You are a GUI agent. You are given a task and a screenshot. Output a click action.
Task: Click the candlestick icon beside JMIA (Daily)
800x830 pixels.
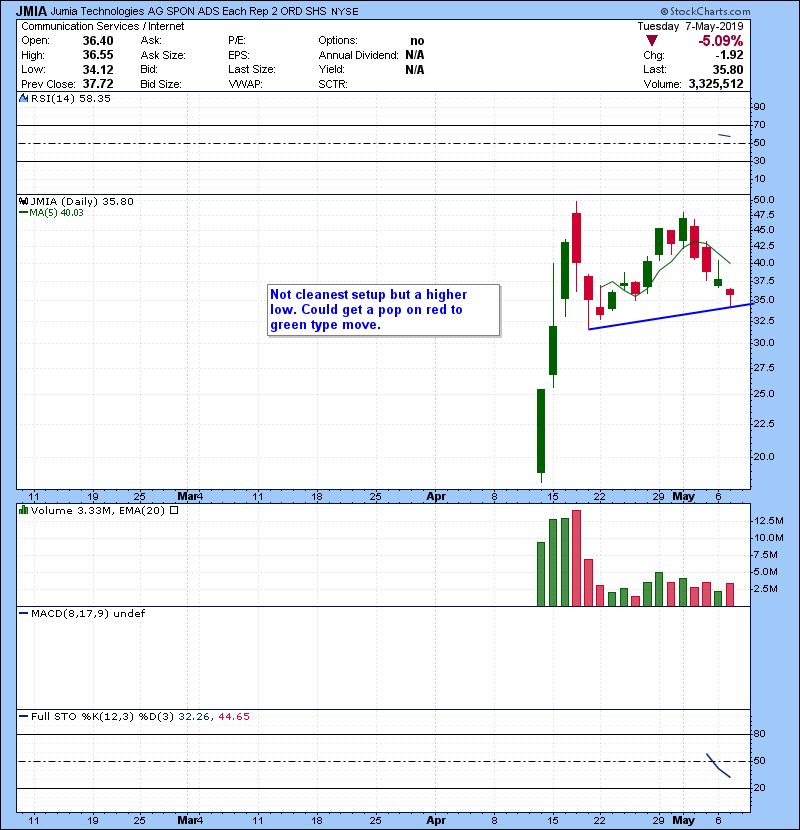pos(23,201)
